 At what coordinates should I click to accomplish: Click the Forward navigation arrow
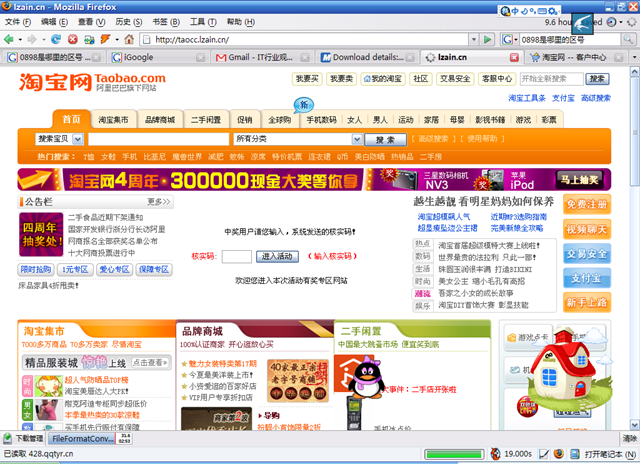(x=31, y=40)
